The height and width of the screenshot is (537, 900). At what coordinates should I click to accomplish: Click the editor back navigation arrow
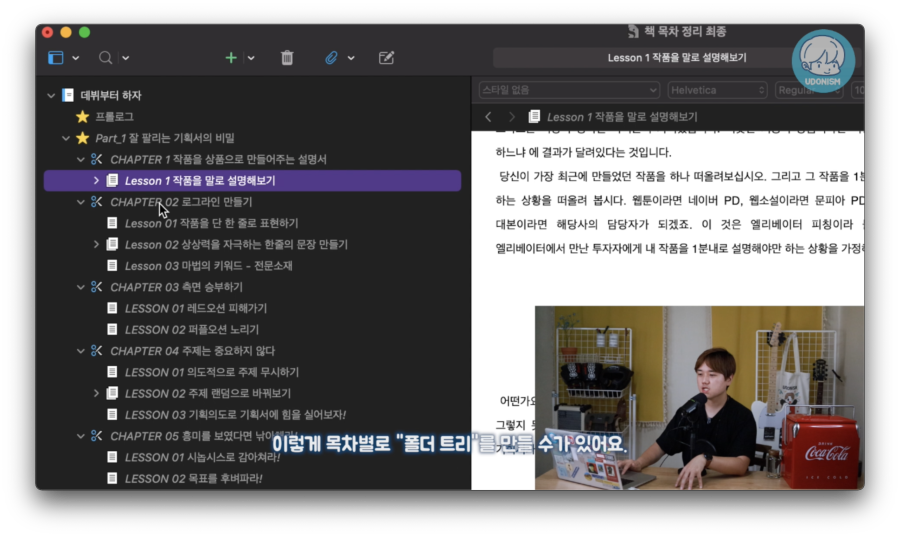click(488, 117)
